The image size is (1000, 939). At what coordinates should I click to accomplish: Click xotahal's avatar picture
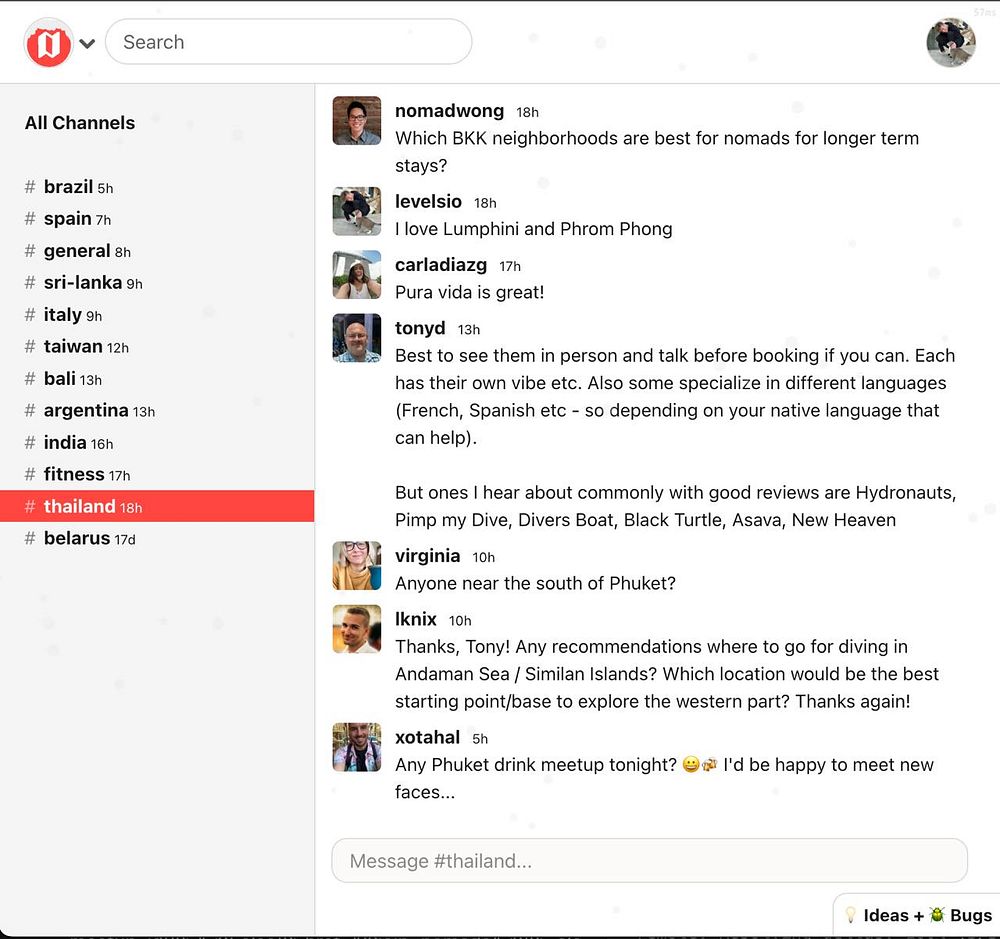[357, 746]
